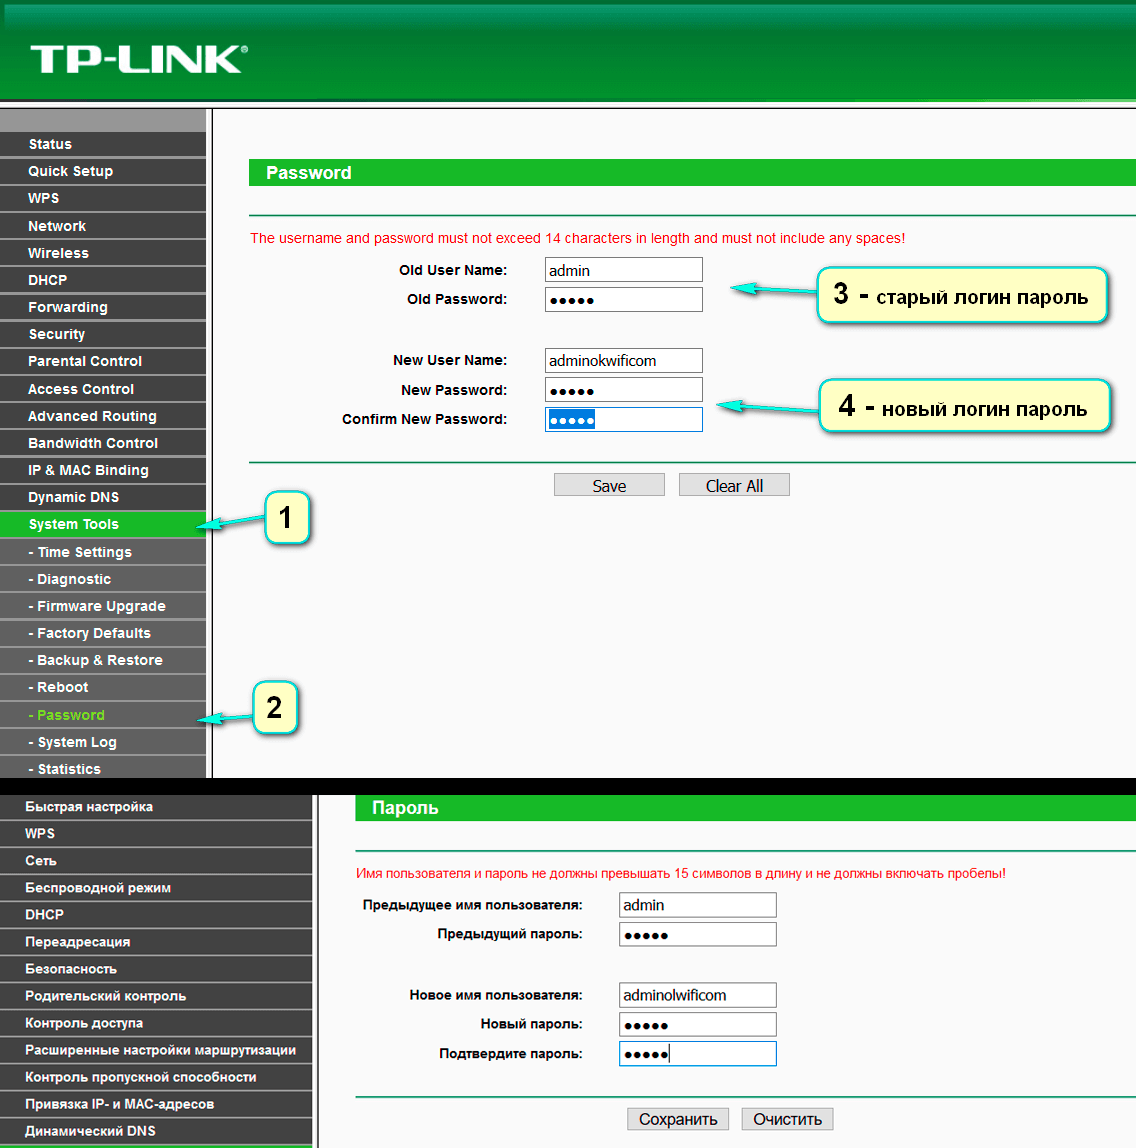
Task: Click the Новое имя пользователя input field
Action: (x=697, y=995)
